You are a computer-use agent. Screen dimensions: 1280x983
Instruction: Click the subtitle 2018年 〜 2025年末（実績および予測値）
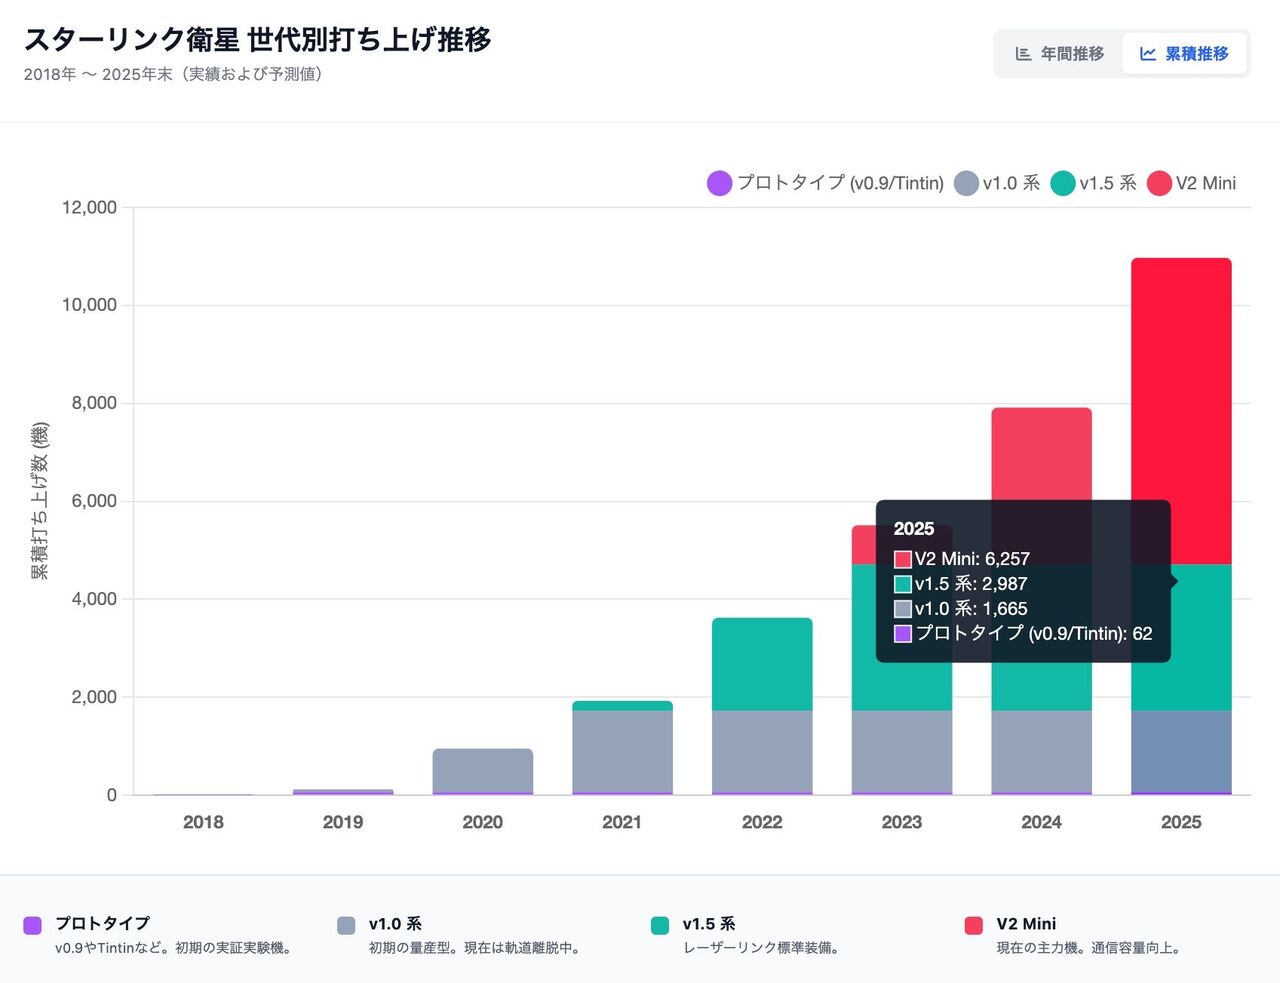pos(173,75)
